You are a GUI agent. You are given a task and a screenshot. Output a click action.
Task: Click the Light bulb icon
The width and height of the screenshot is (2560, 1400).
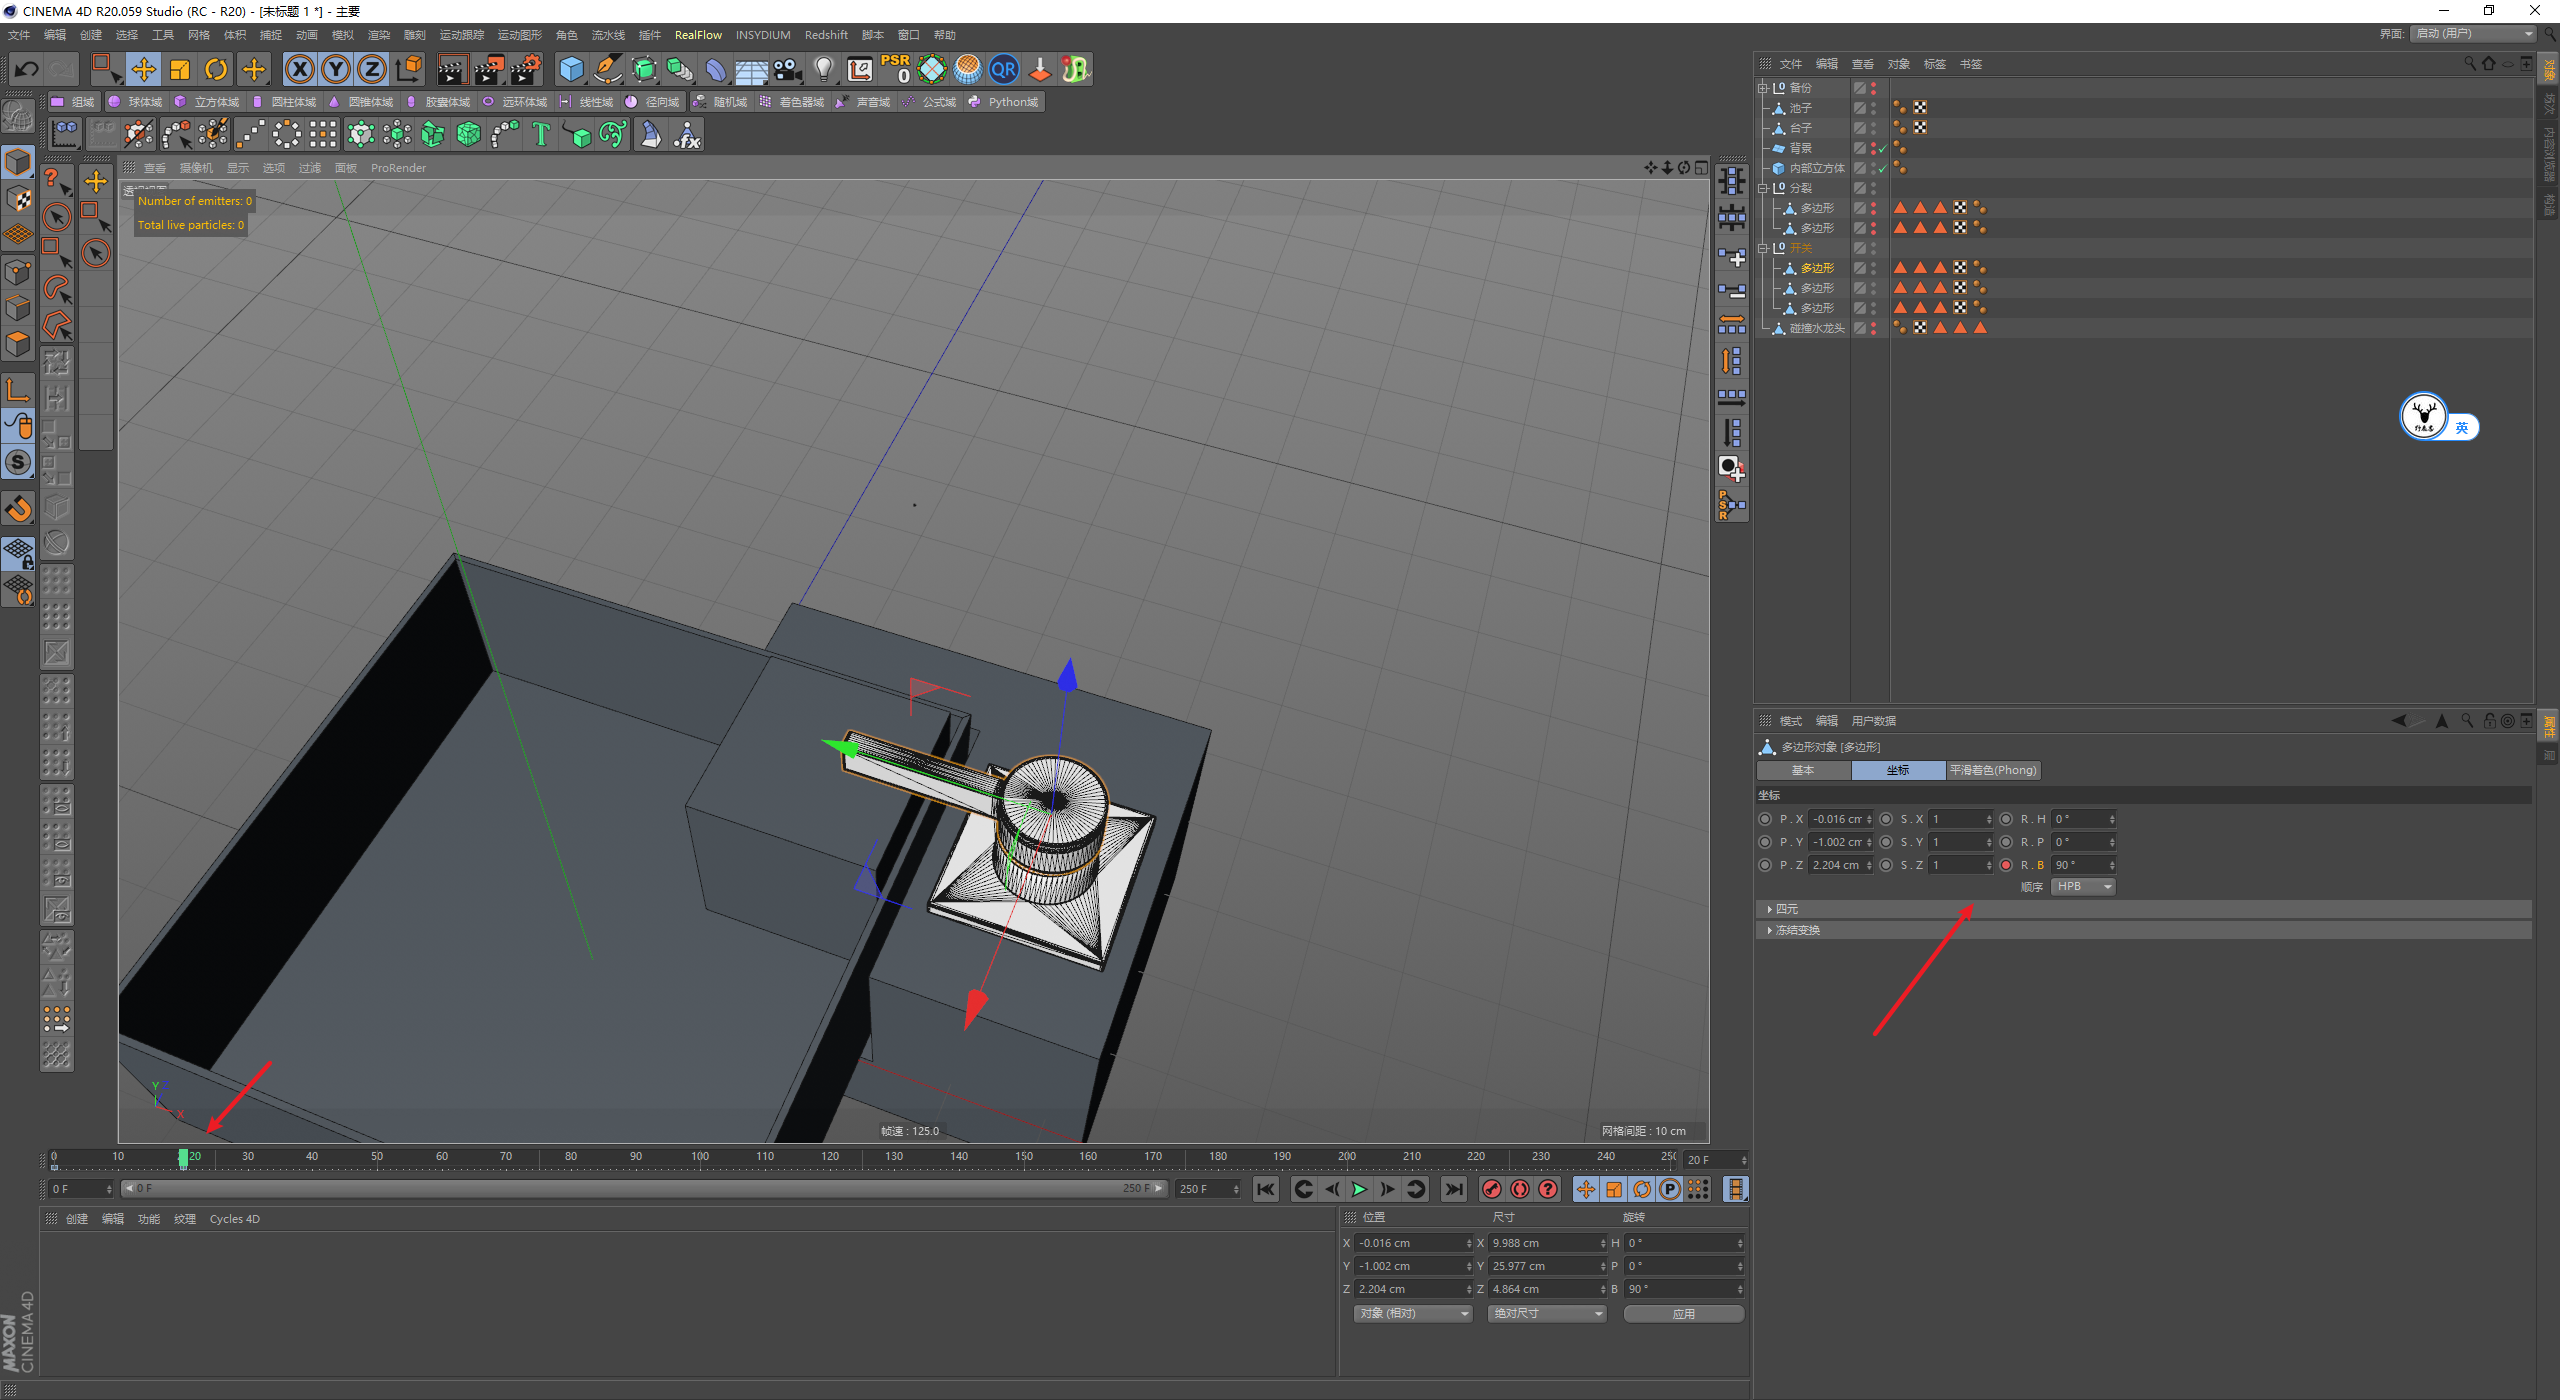pos(823,69)
